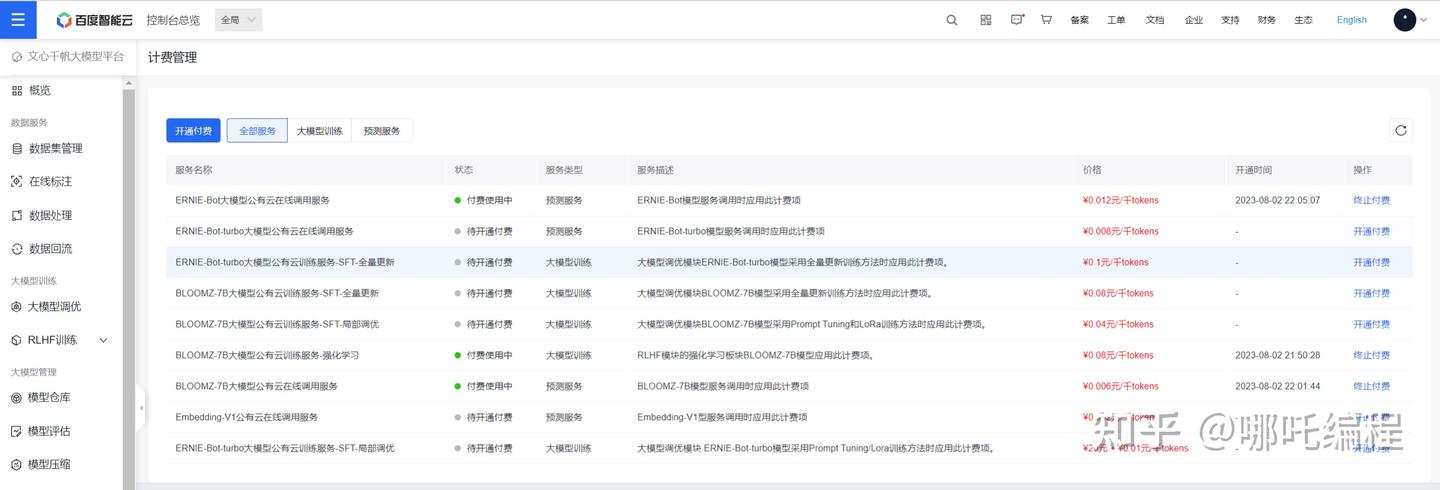1440x490 pixels.
Task: Click the 数据回流 sidebar icon
Action: pos(17,248)
